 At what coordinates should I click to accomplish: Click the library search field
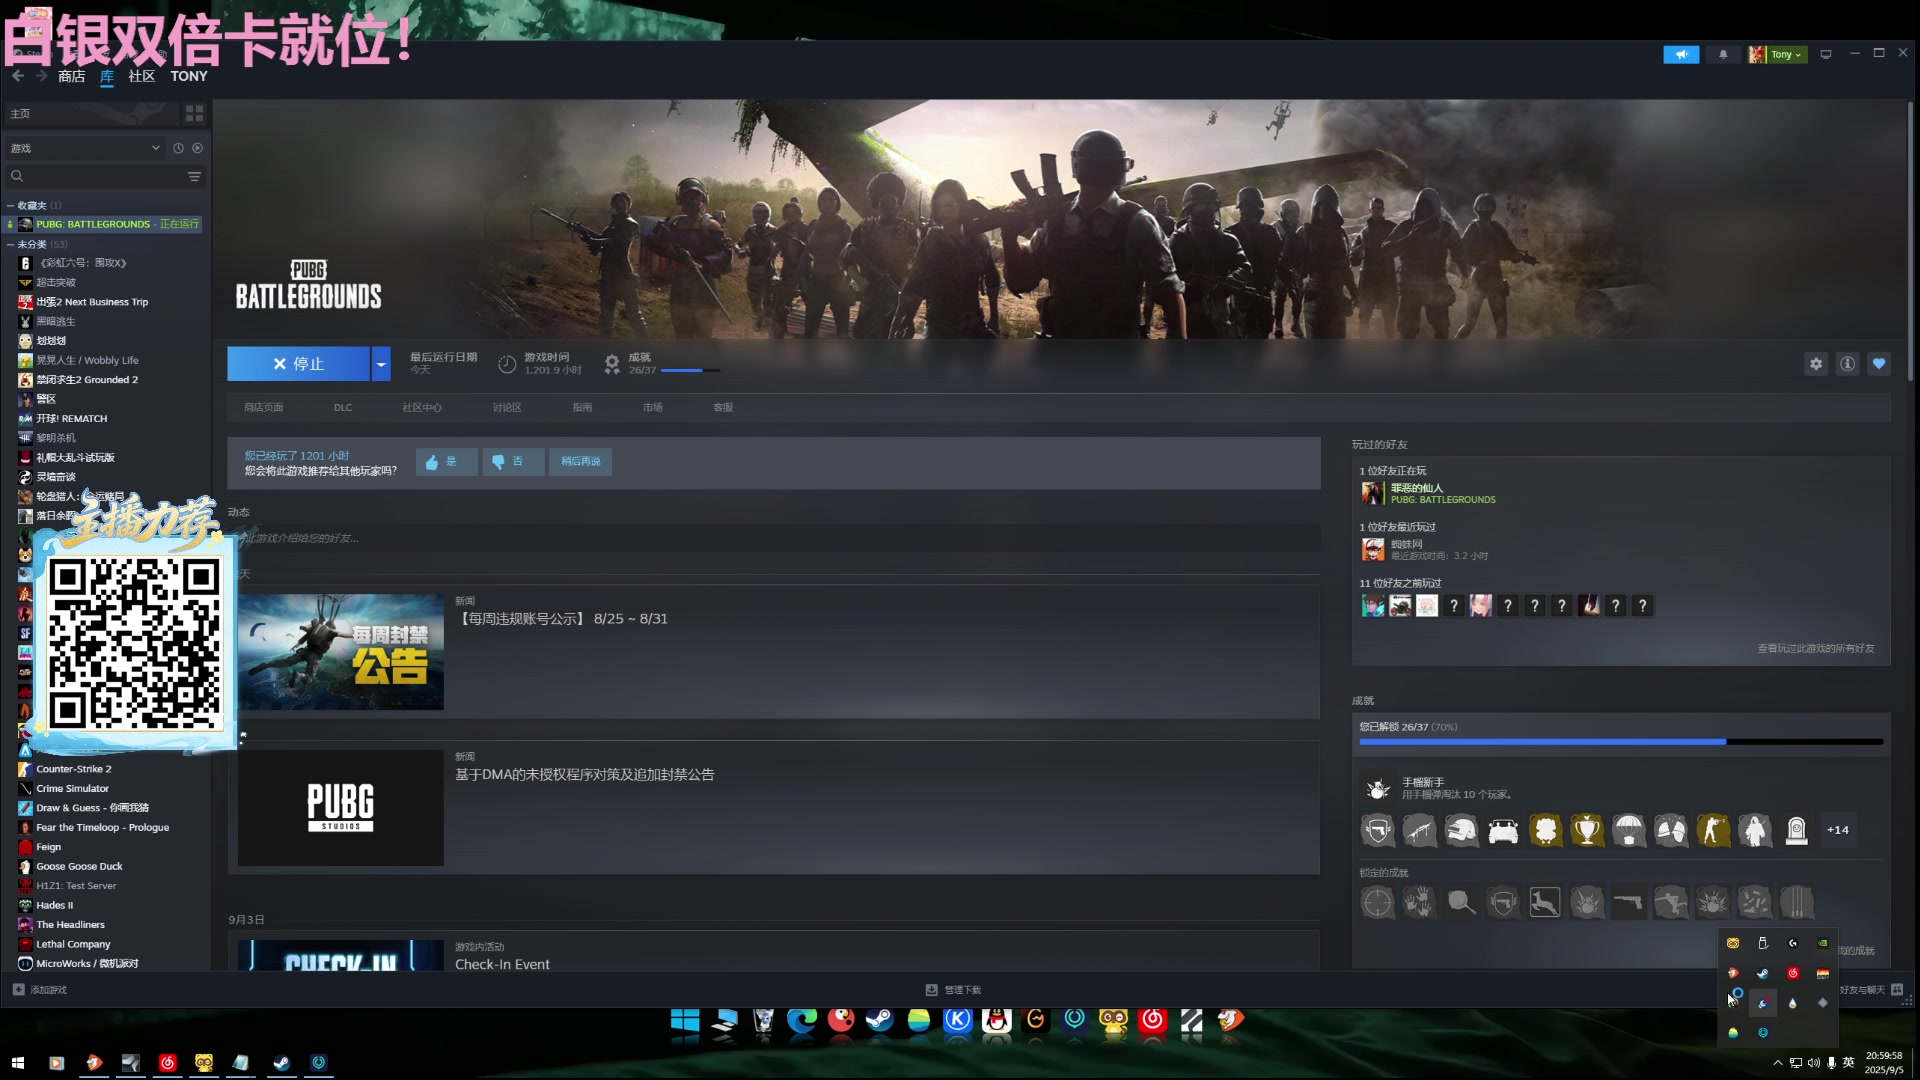click(95, 176)
